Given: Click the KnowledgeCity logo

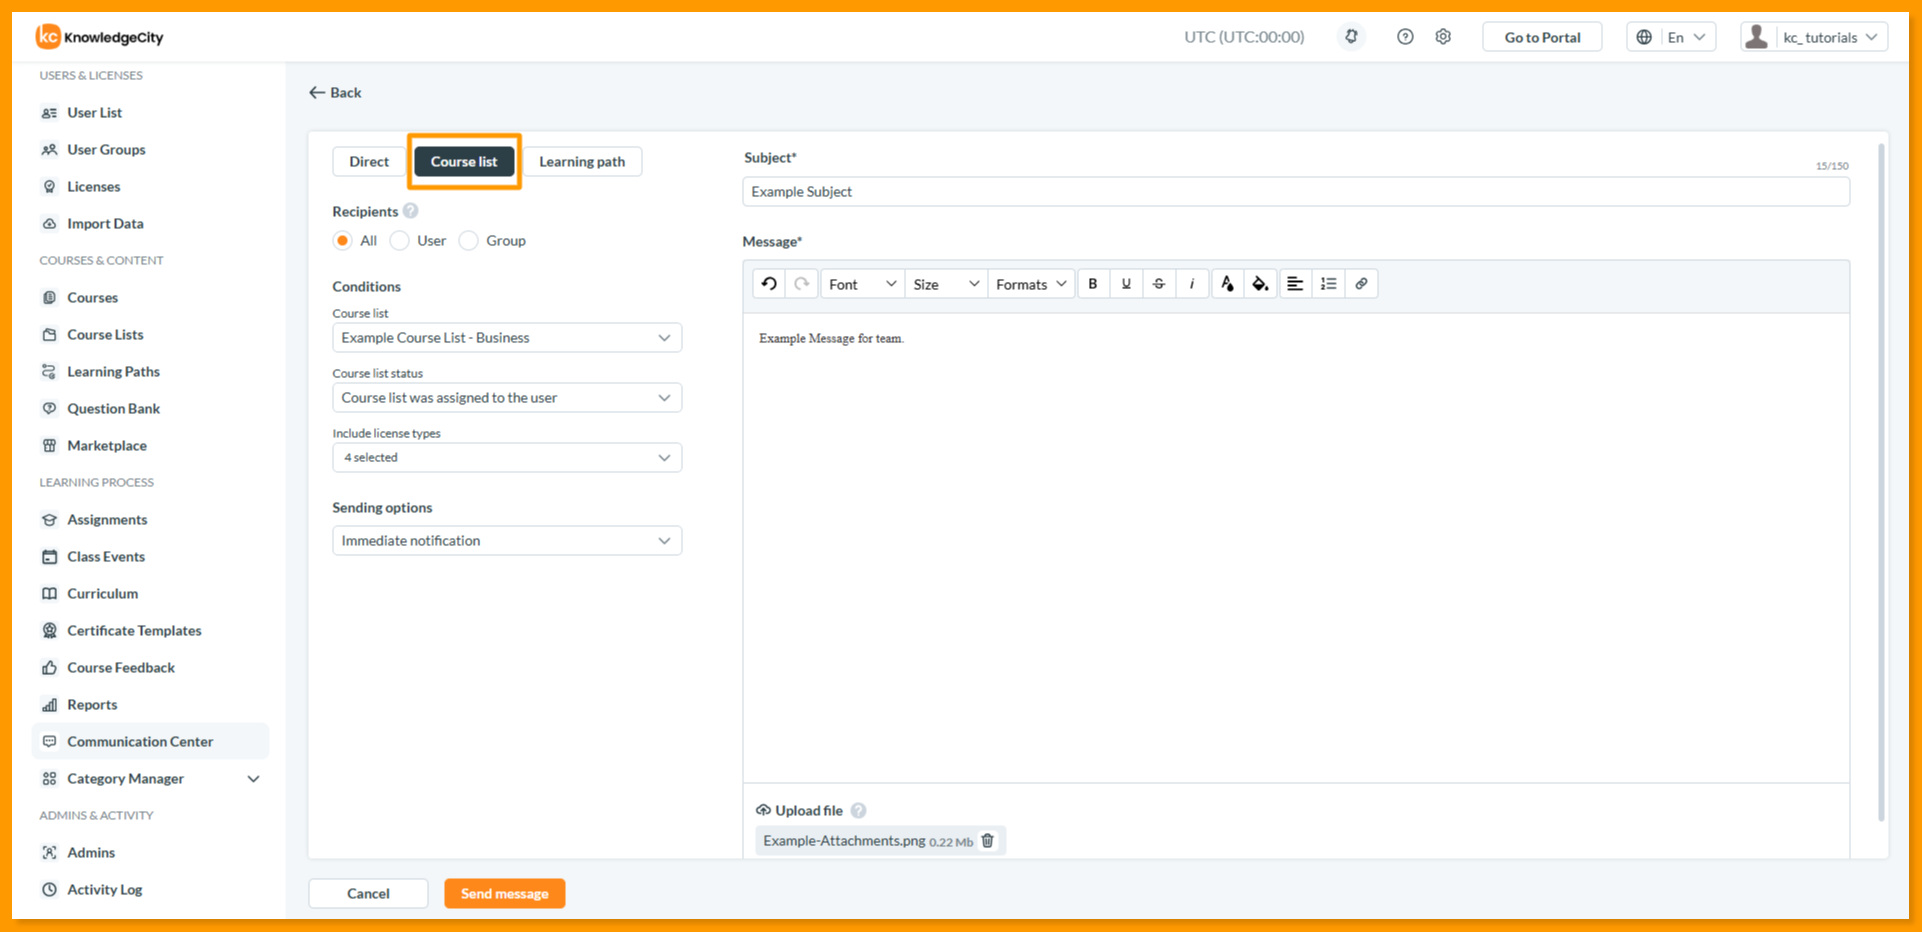Looking at the screenshot, I should pyautogui.click(x=100, y=37).
